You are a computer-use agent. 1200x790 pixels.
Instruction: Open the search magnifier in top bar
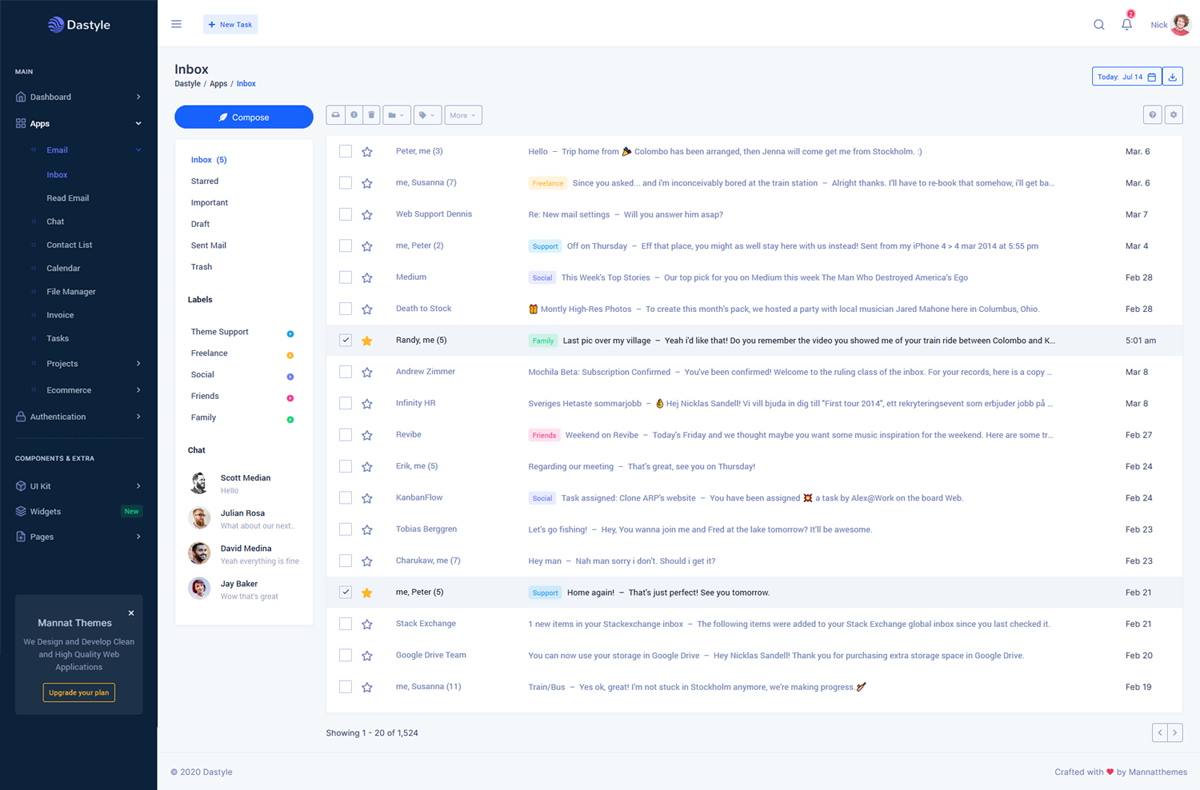1099,25
